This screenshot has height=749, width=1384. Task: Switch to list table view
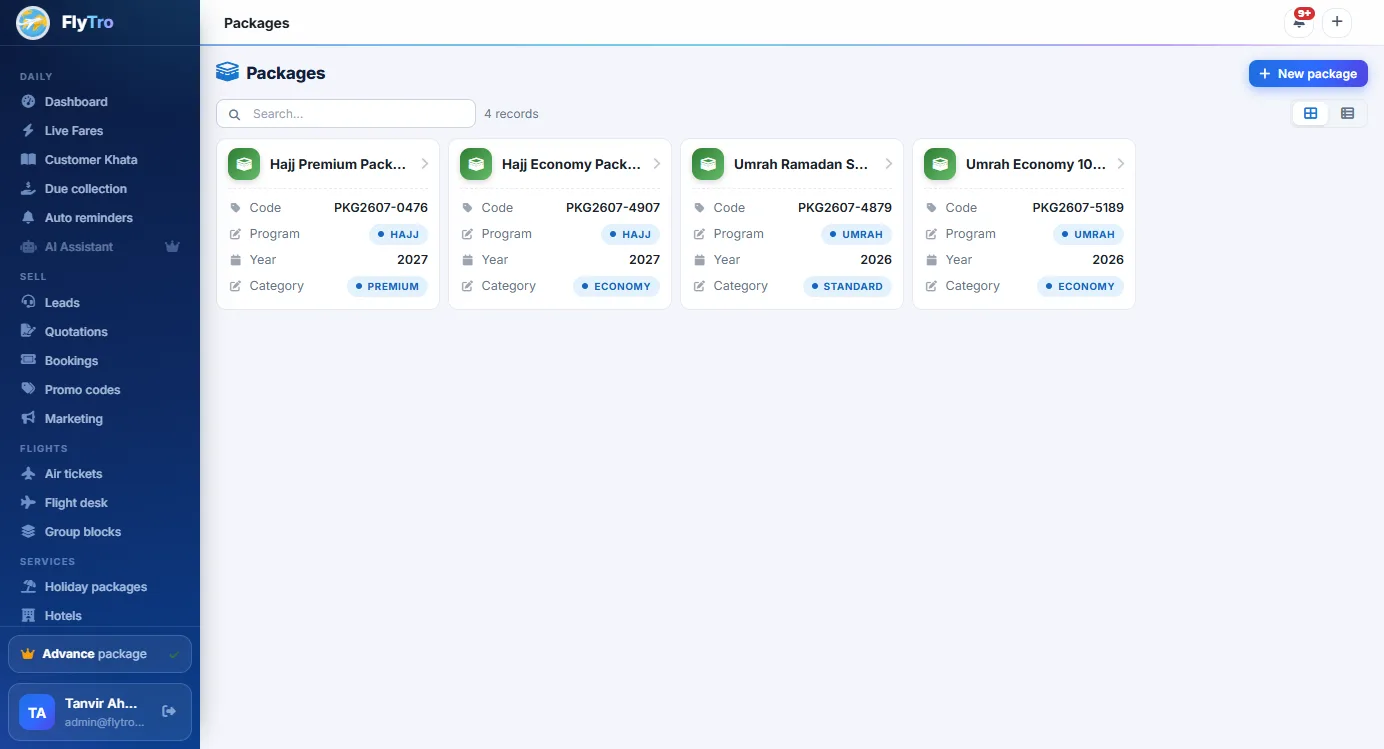[x=1347, y=113]
